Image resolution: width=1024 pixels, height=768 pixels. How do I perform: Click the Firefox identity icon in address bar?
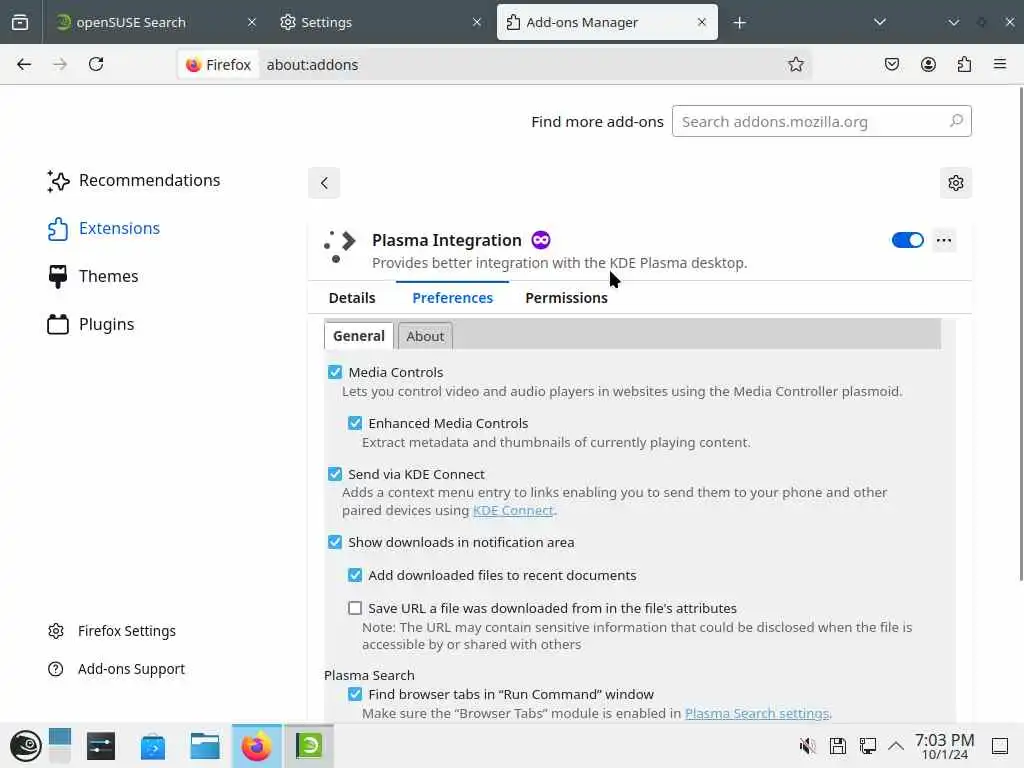(x=218, y=65)
